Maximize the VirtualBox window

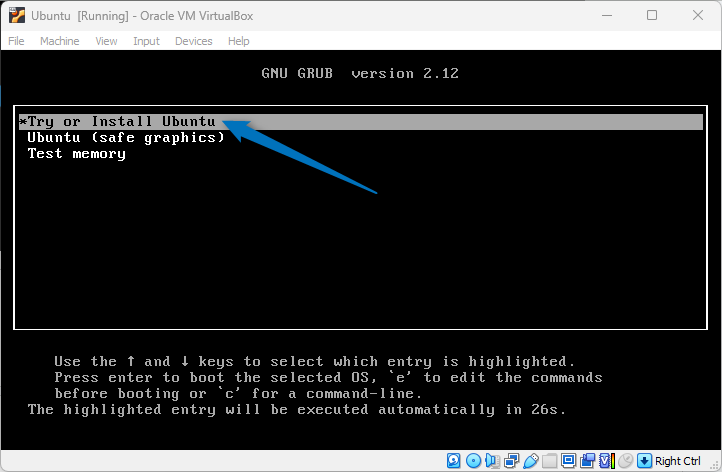point(652,15)
